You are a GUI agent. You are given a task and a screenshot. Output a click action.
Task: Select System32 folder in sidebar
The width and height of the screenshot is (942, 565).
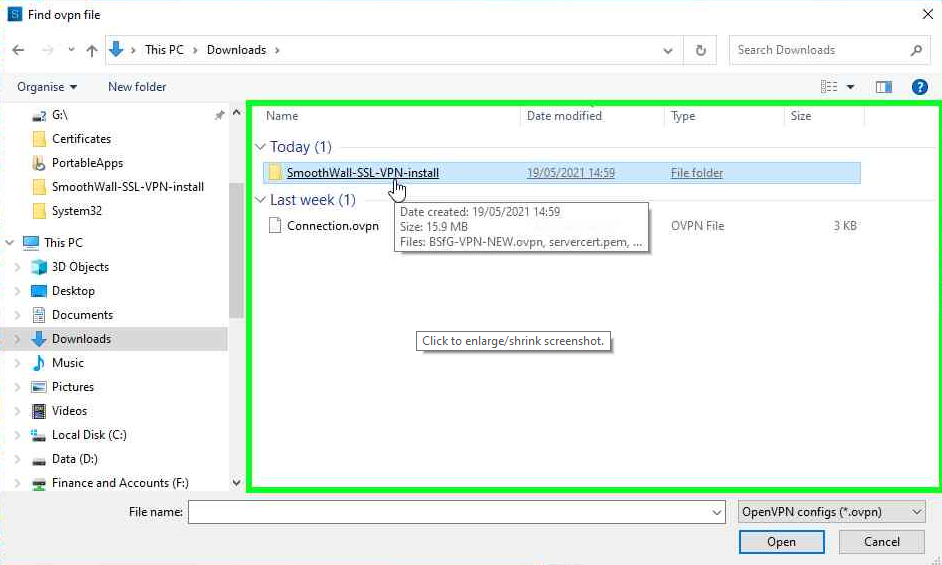(x=76, y=211)
